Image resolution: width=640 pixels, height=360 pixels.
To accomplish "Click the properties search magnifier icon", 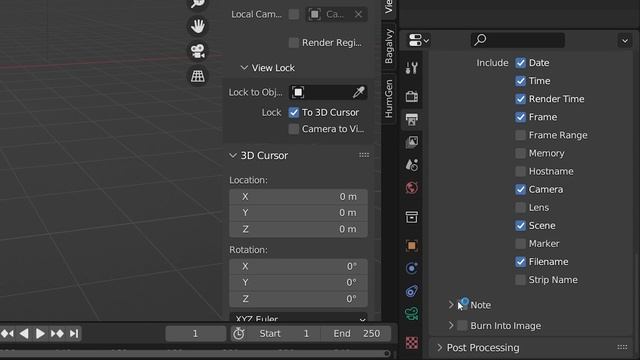I will (480, 40).
